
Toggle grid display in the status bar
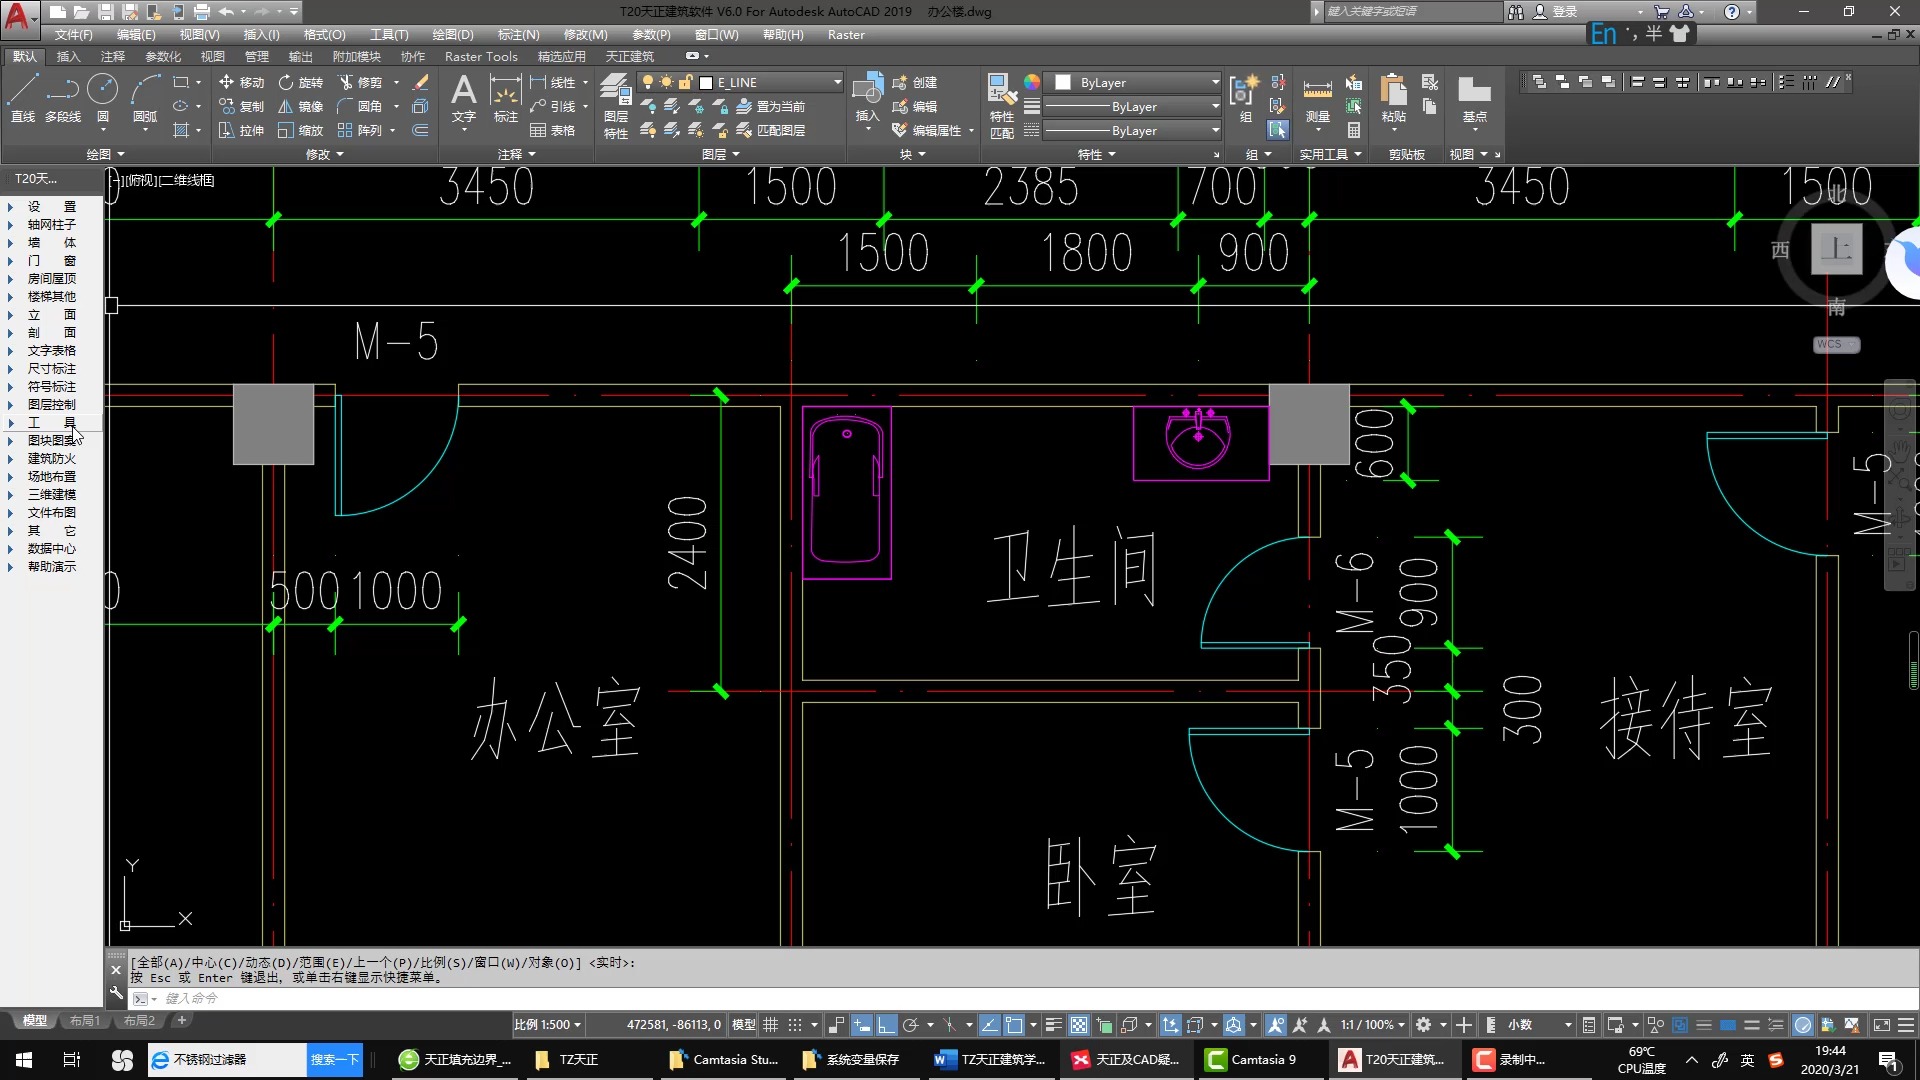pos(770,1024)
